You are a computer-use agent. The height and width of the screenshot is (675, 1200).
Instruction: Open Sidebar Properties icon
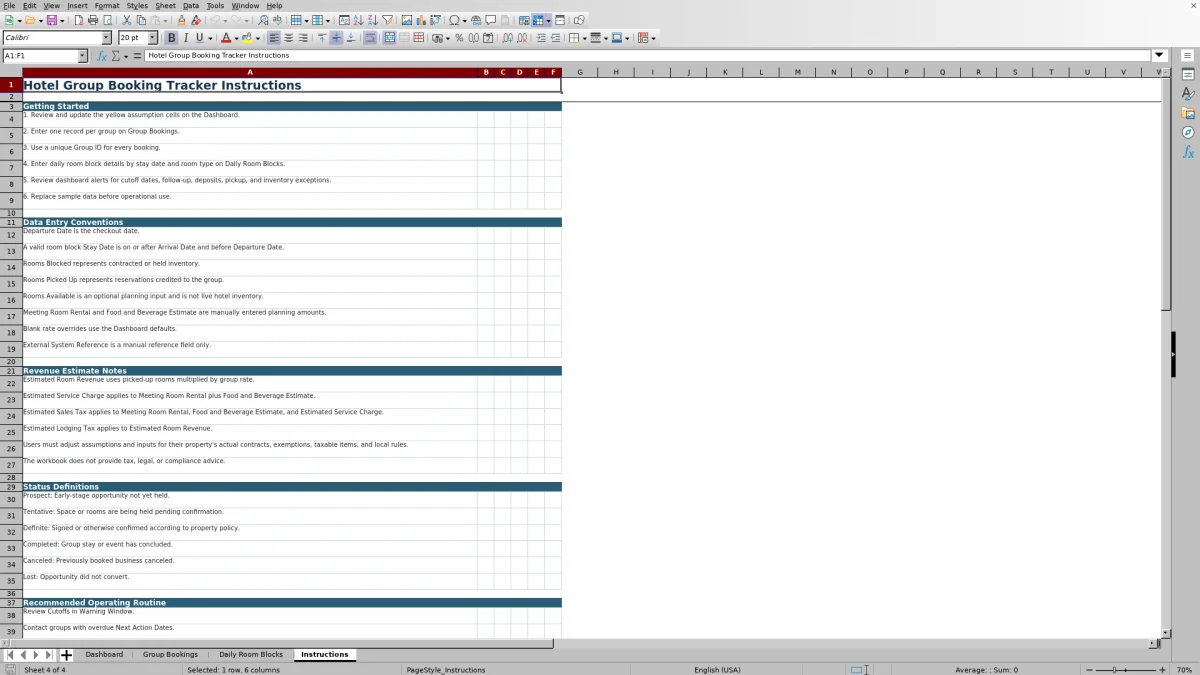pyautogui.click(x=1188, y=75)
